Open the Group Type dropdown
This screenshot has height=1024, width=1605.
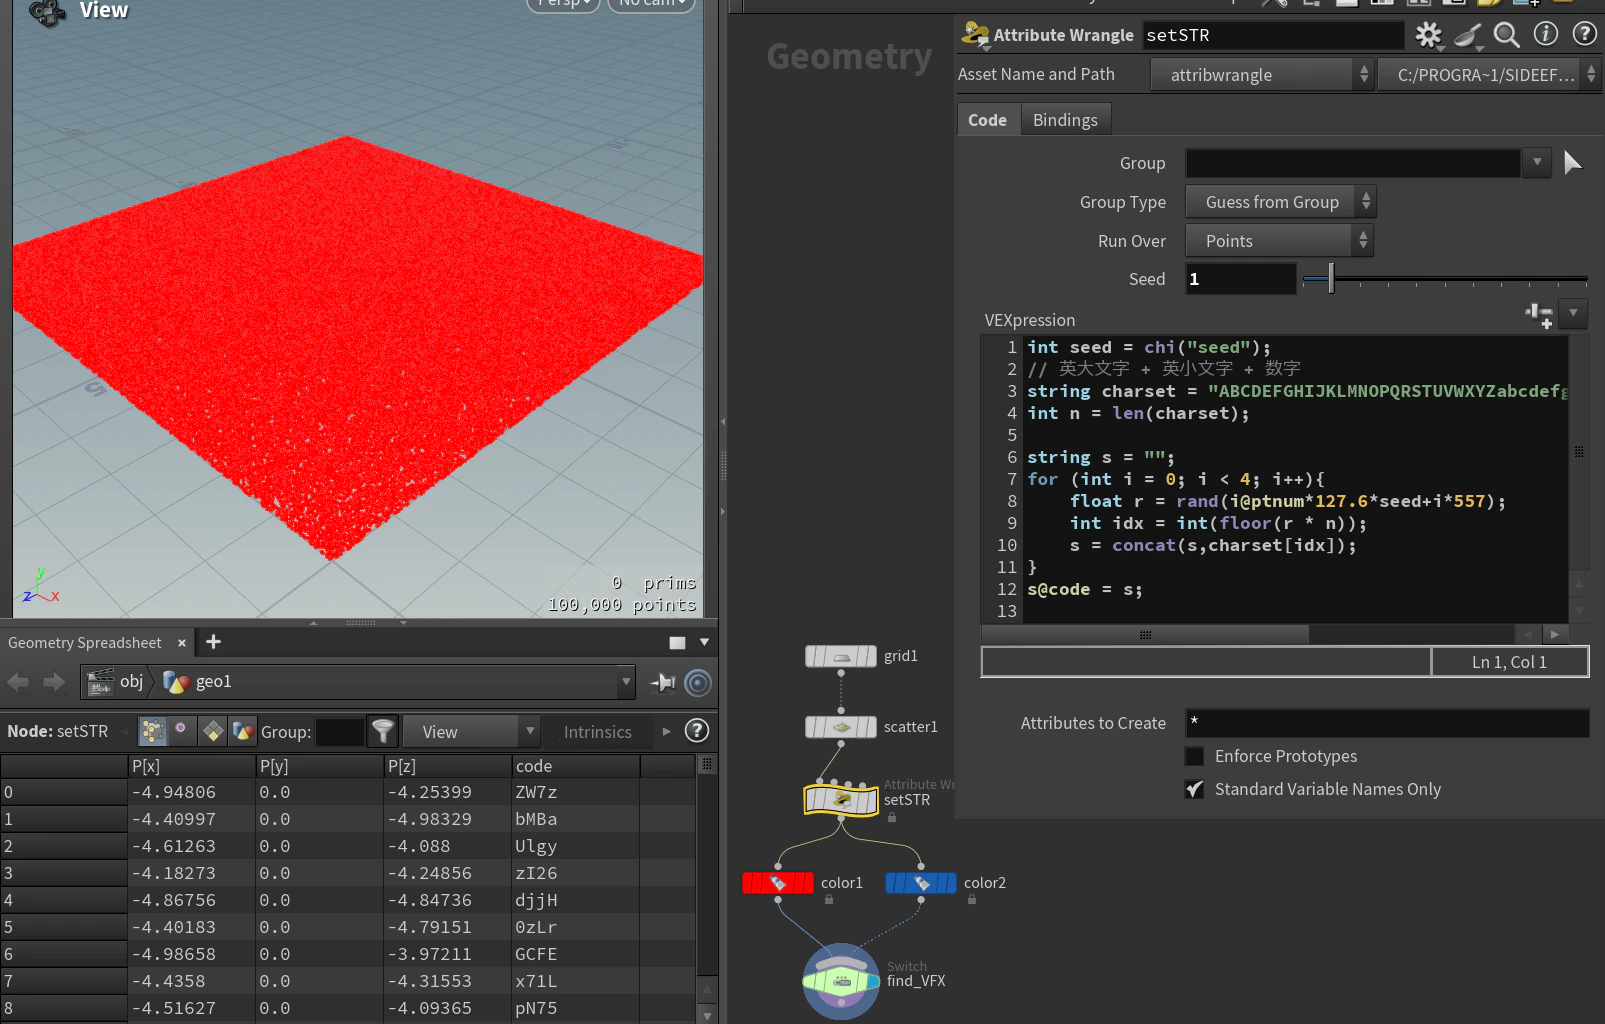tap(1281, 202)
